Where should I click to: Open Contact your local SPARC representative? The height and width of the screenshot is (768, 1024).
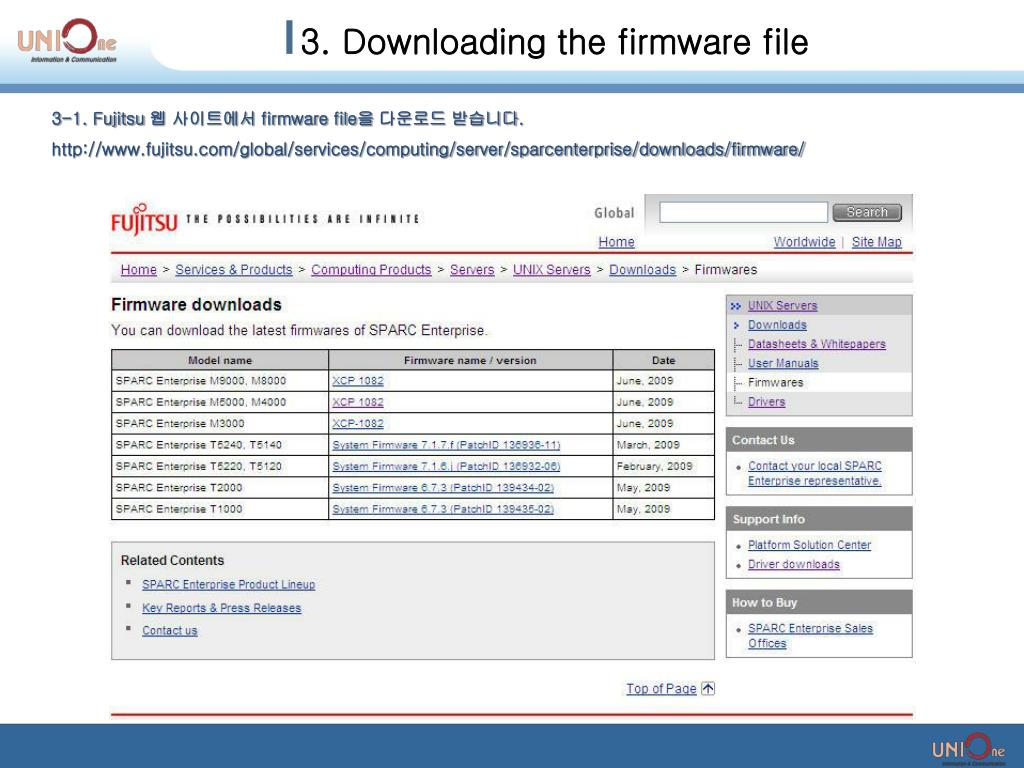click(814, 473)
